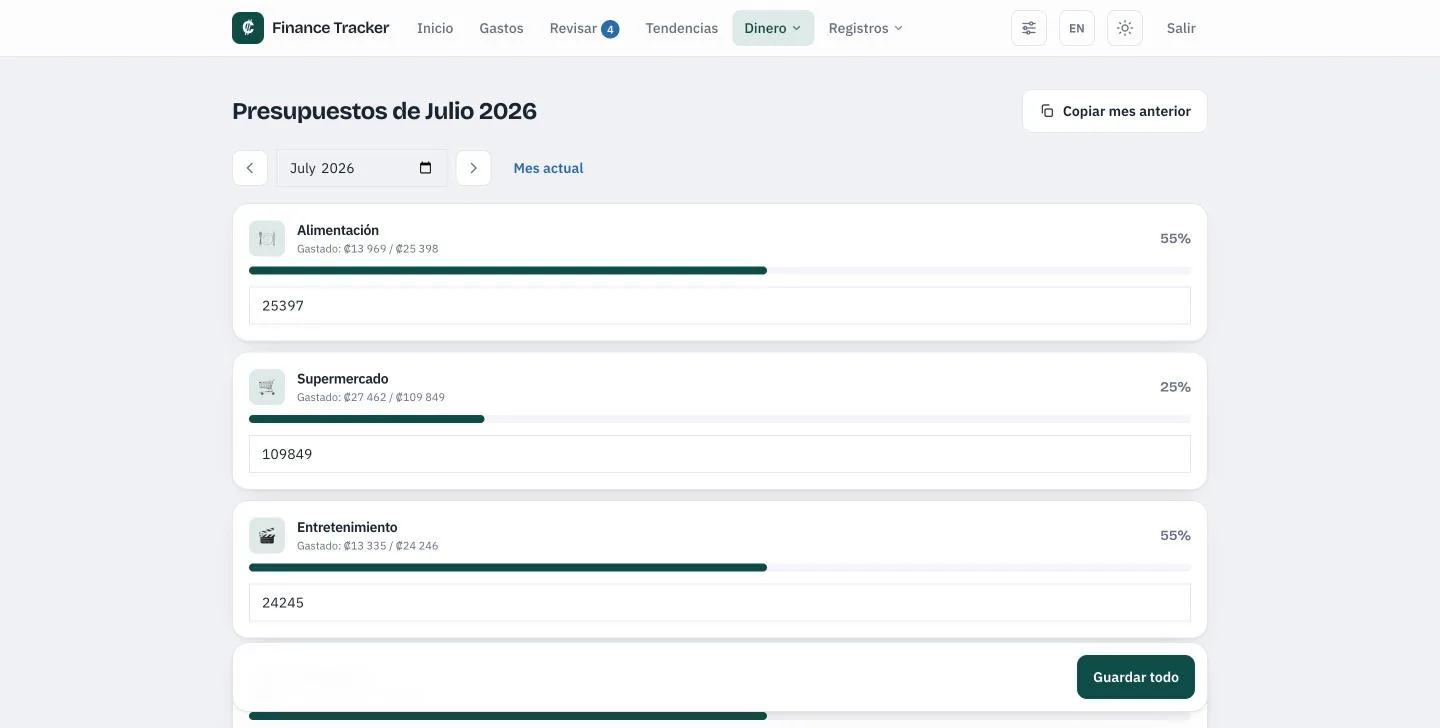Go to the next month arrow
Image resolution: width=1440 pixels, height=728 pixels.
point(474,168)
